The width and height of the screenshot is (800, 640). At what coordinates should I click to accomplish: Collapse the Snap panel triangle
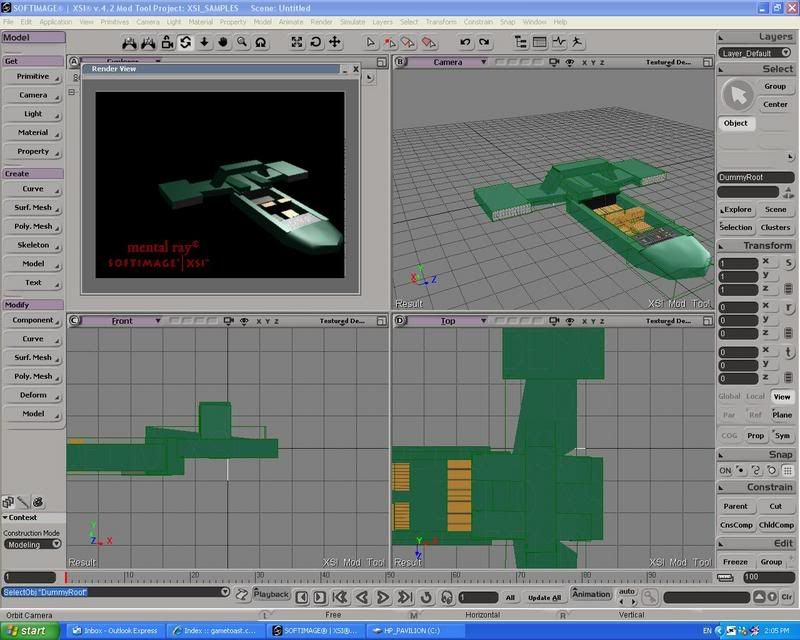click(721, 455)
